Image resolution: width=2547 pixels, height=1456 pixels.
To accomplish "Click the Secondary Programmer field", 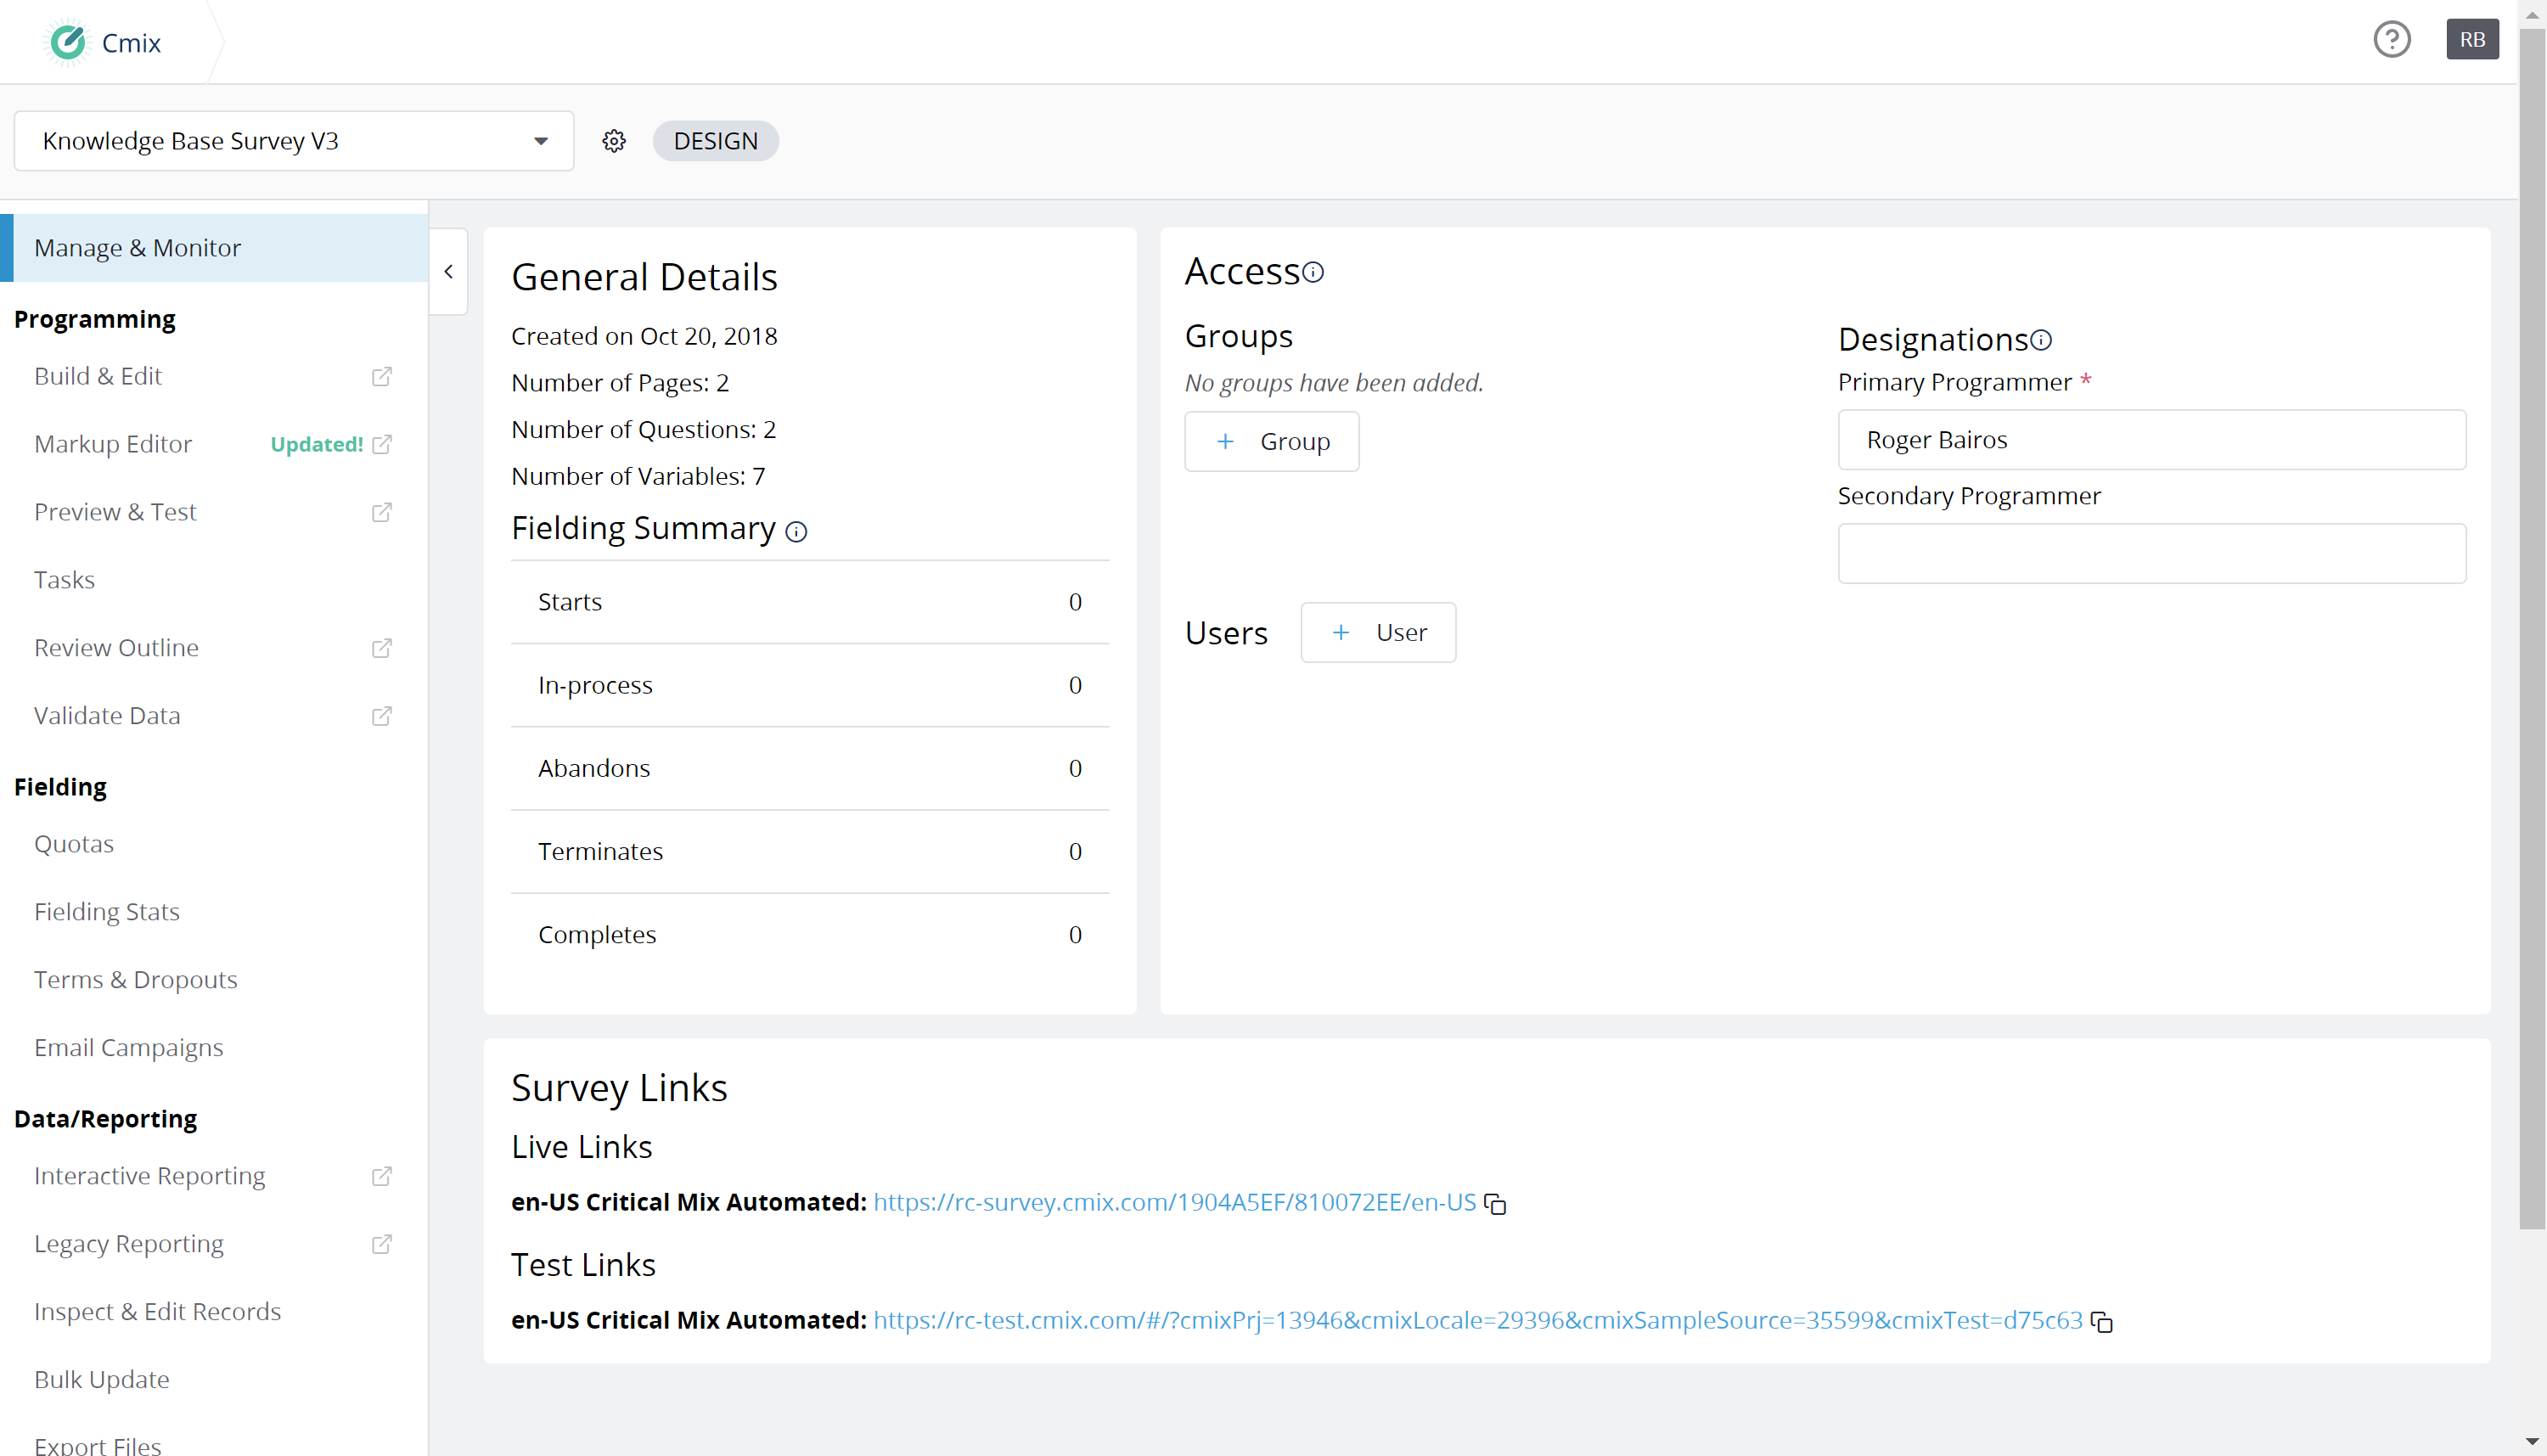I will 2151,553.
